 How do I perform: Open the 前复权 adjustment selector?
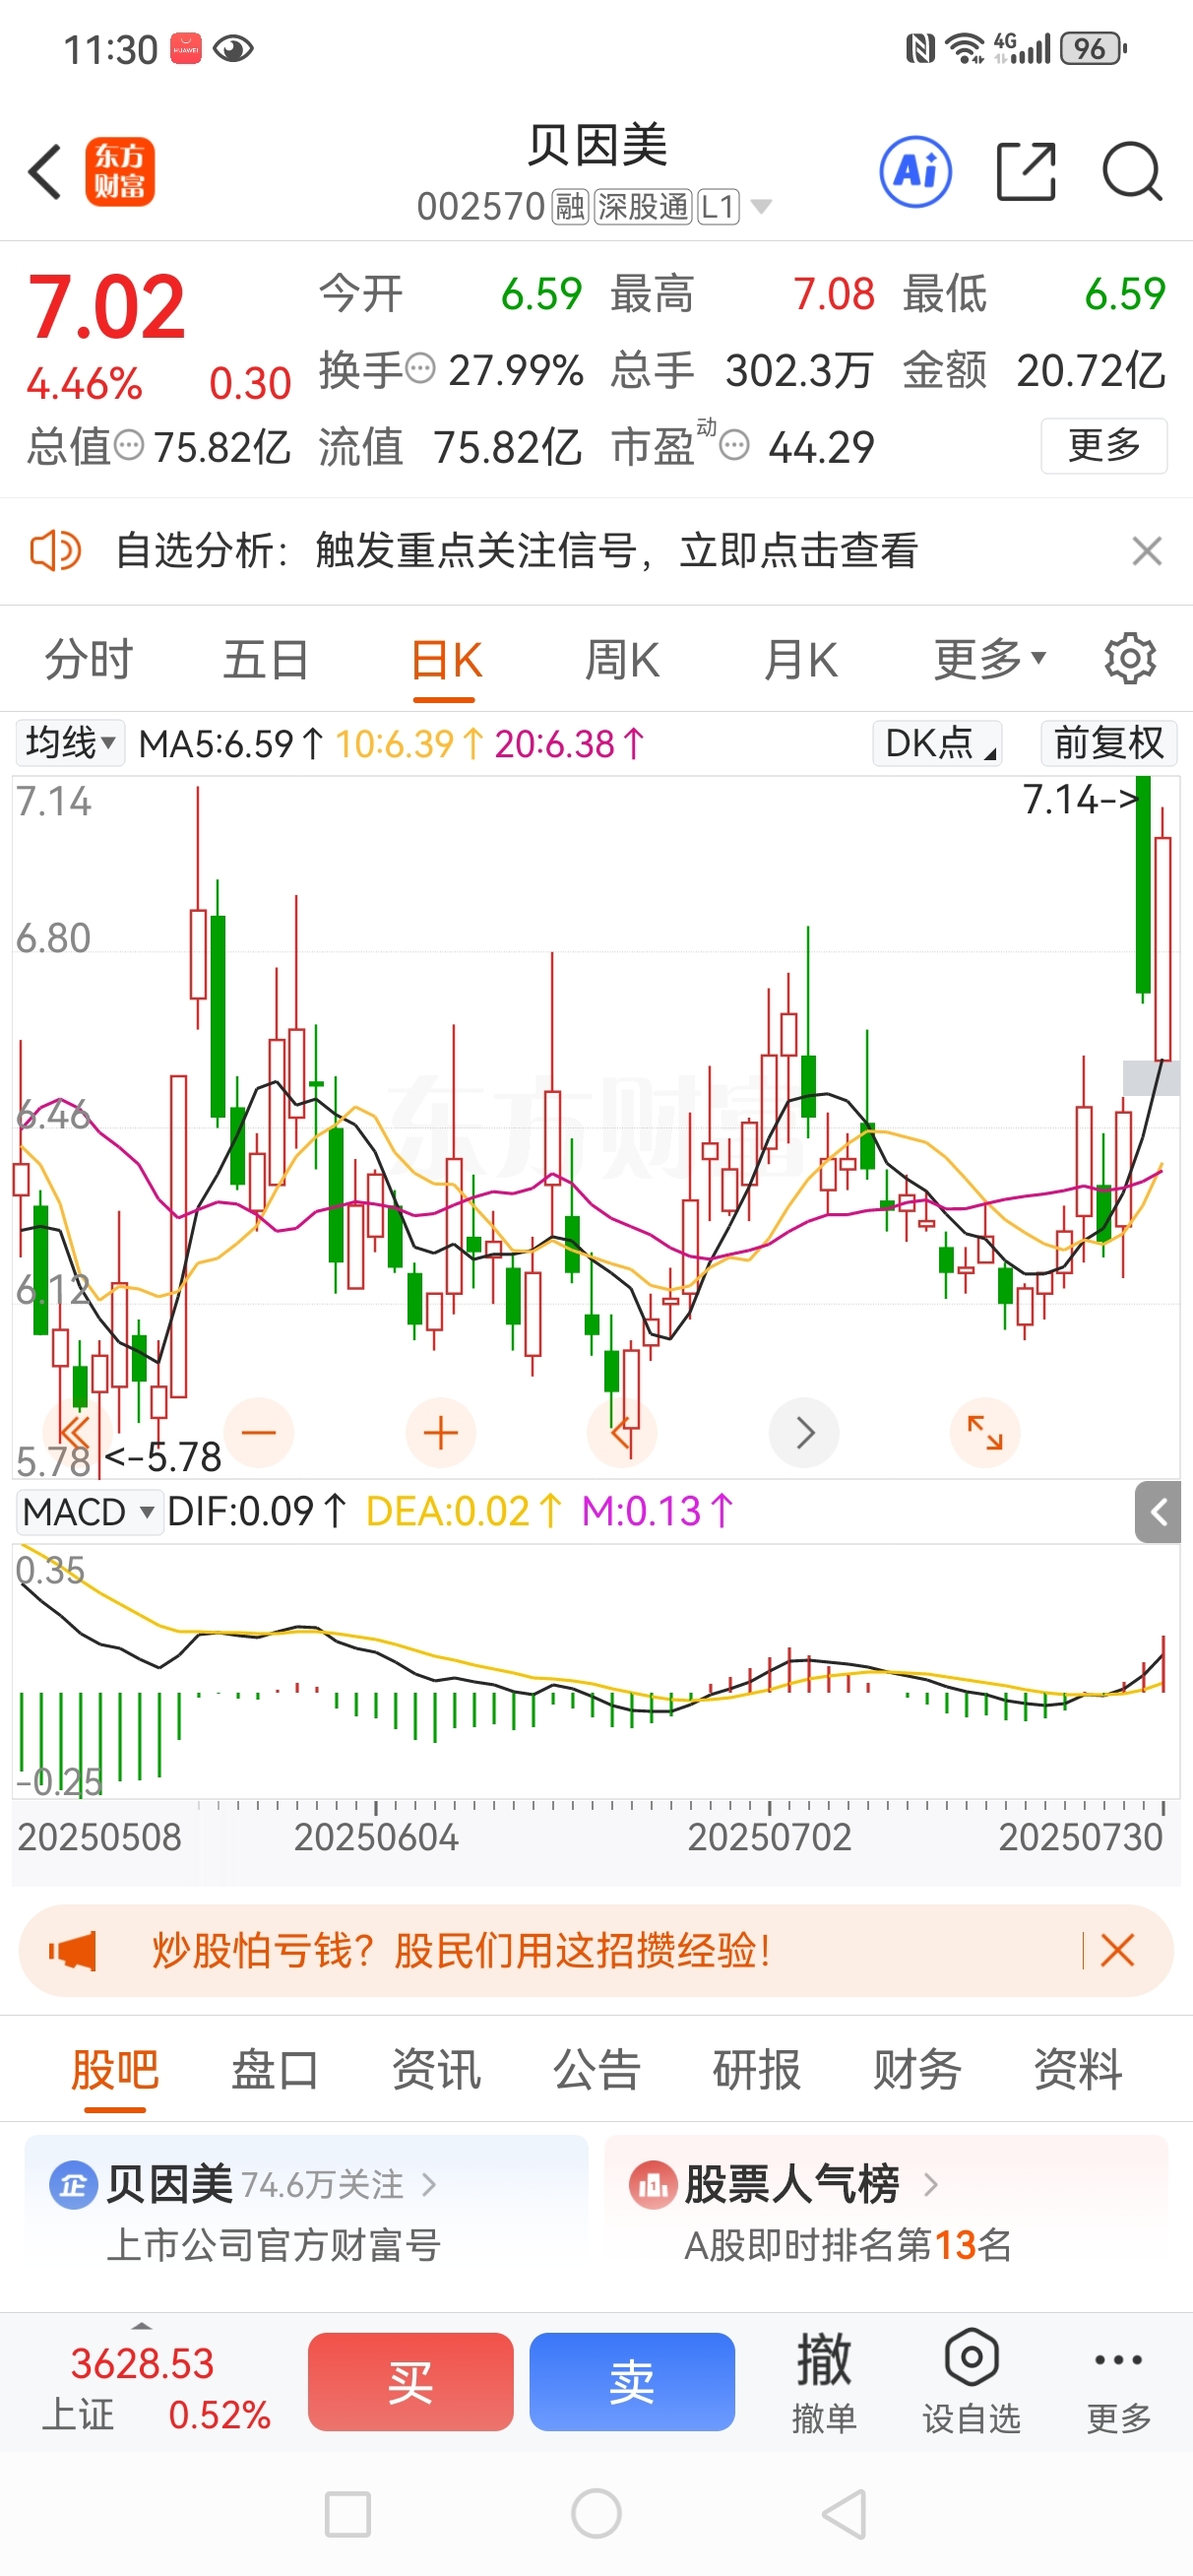coord(1109,743)
